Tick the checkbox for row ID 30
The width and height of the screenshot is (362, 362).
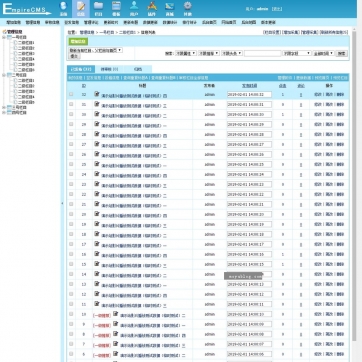[x=71, y=114]
